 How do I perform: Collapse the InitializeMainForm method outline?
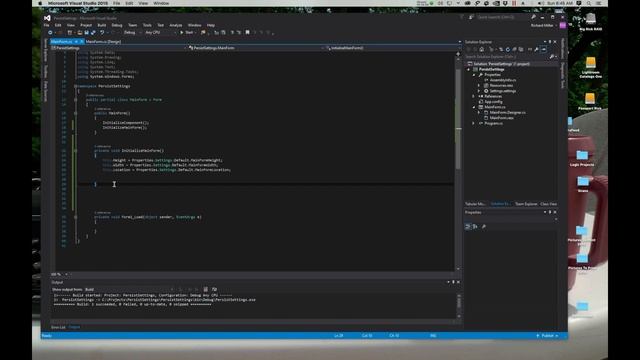[76, 151]
